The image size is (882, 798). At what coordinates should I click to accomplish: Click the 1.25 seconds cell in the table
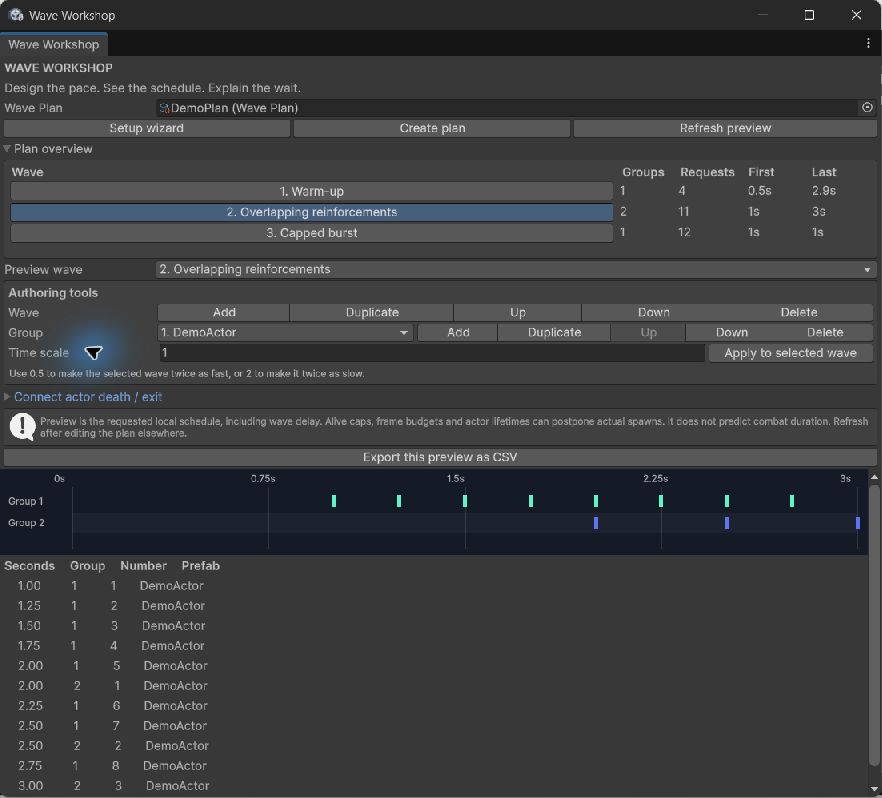[x=29, y=606]
